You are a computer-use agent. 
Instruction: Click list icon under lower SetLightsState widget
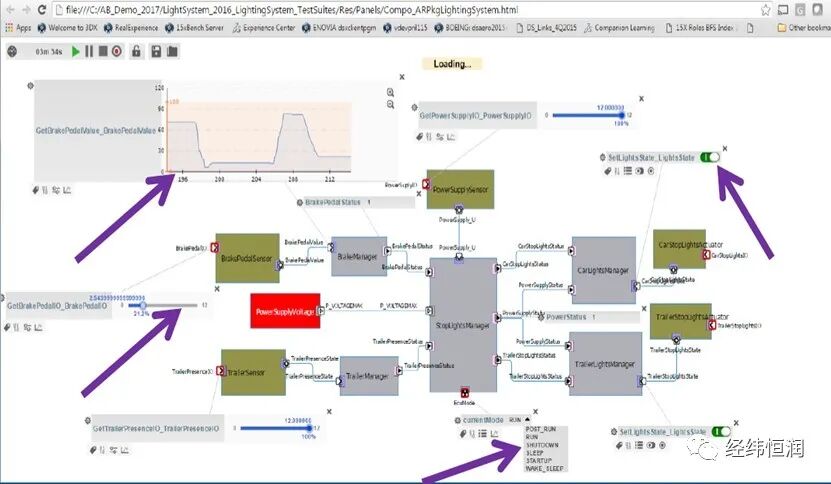(x=639, y=445)
